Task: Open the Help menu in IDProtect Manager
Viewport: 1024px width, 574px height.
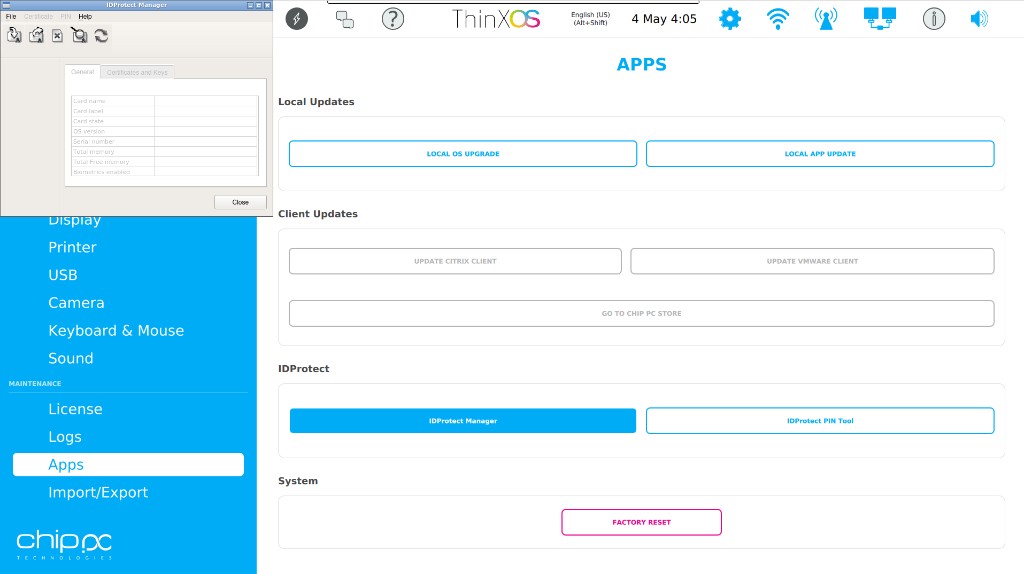Action: (x=85, y=16)
